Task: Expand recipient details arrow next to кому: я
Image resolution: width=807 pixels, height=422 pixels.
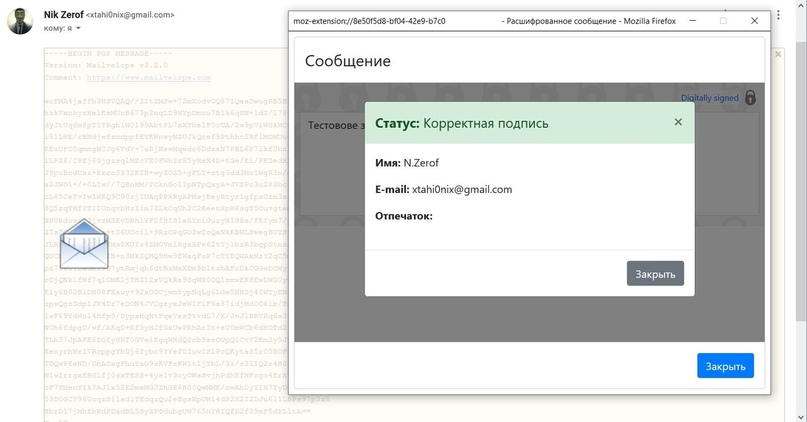Action: point(78,28)
